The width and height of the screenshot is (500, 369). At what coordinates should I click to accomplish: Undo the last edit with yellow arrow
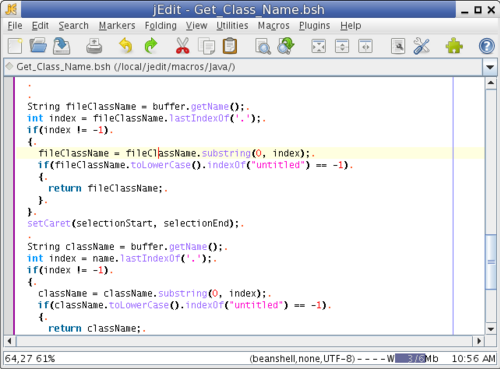click(126, 46)
